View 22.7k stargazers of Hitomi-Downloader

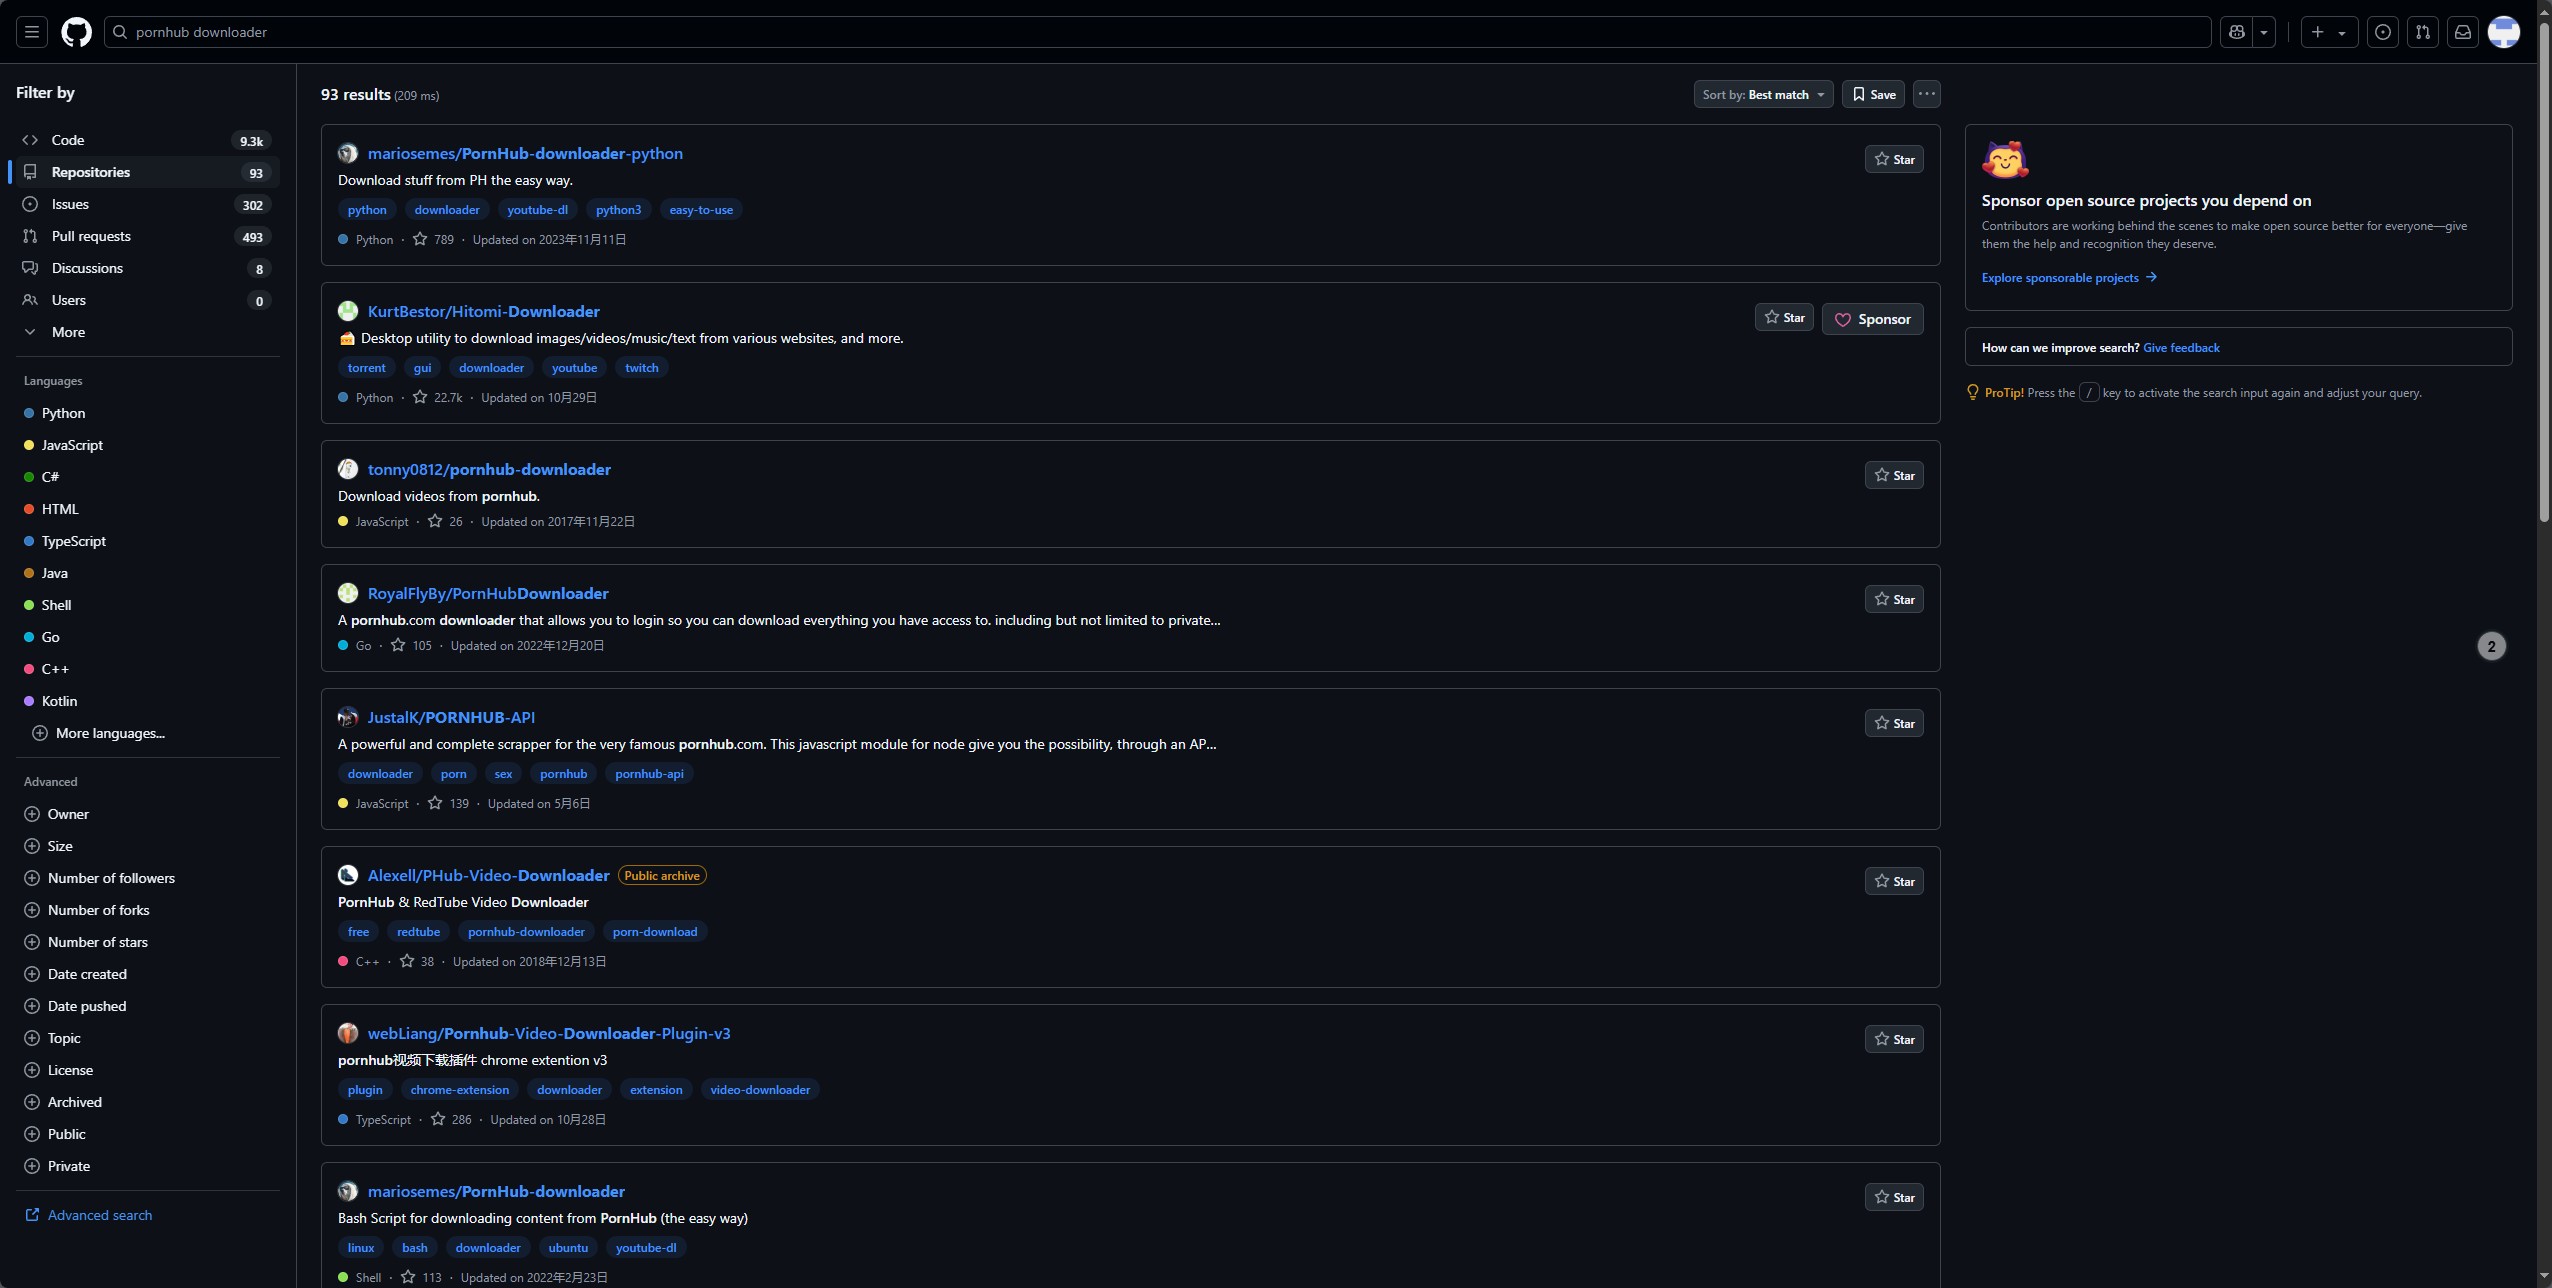click(x=438, y=397)
